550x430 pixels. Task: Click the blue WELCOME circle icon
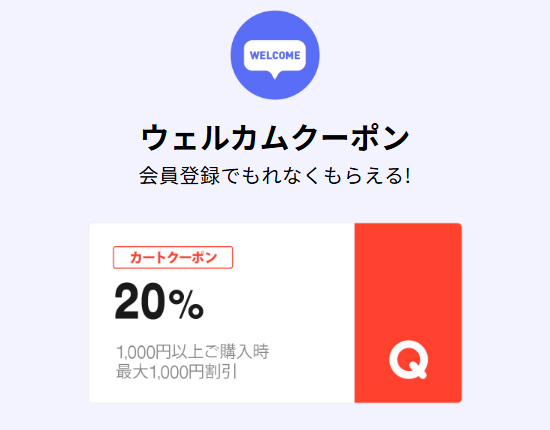coord(275,55)
